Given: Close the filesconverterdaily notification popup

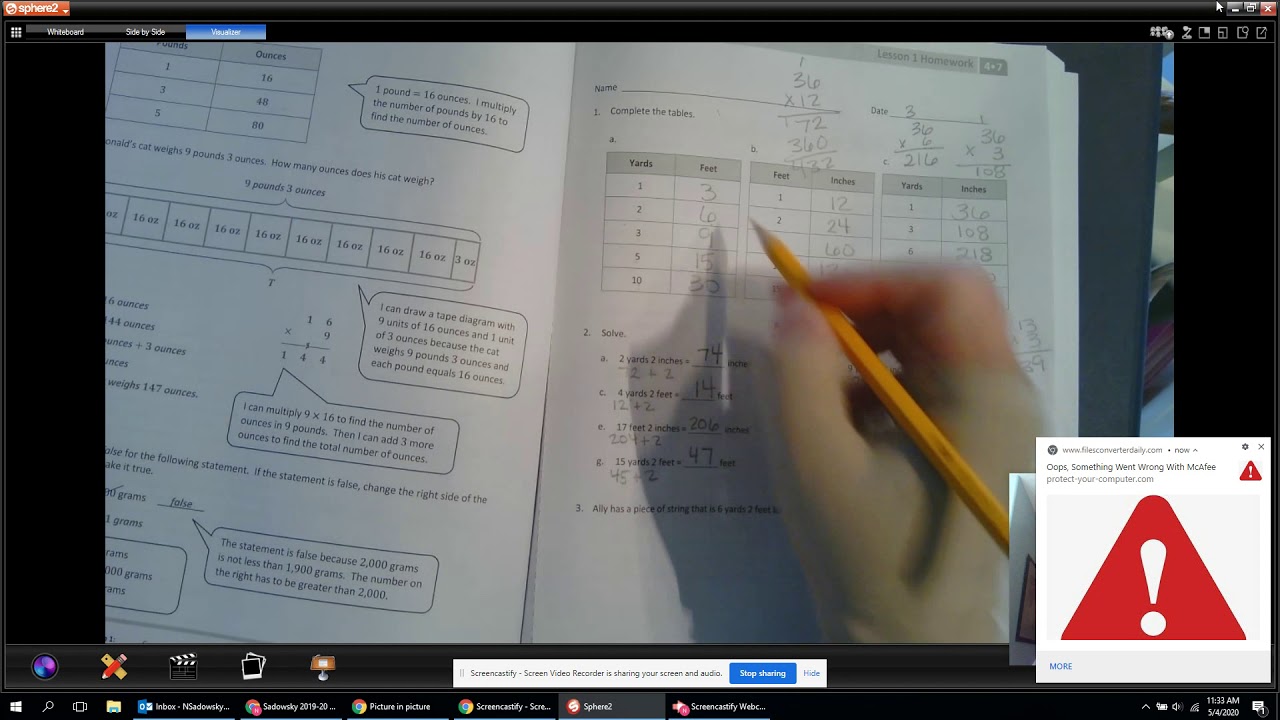Looking at the screenshot, I should (1261, 447).
